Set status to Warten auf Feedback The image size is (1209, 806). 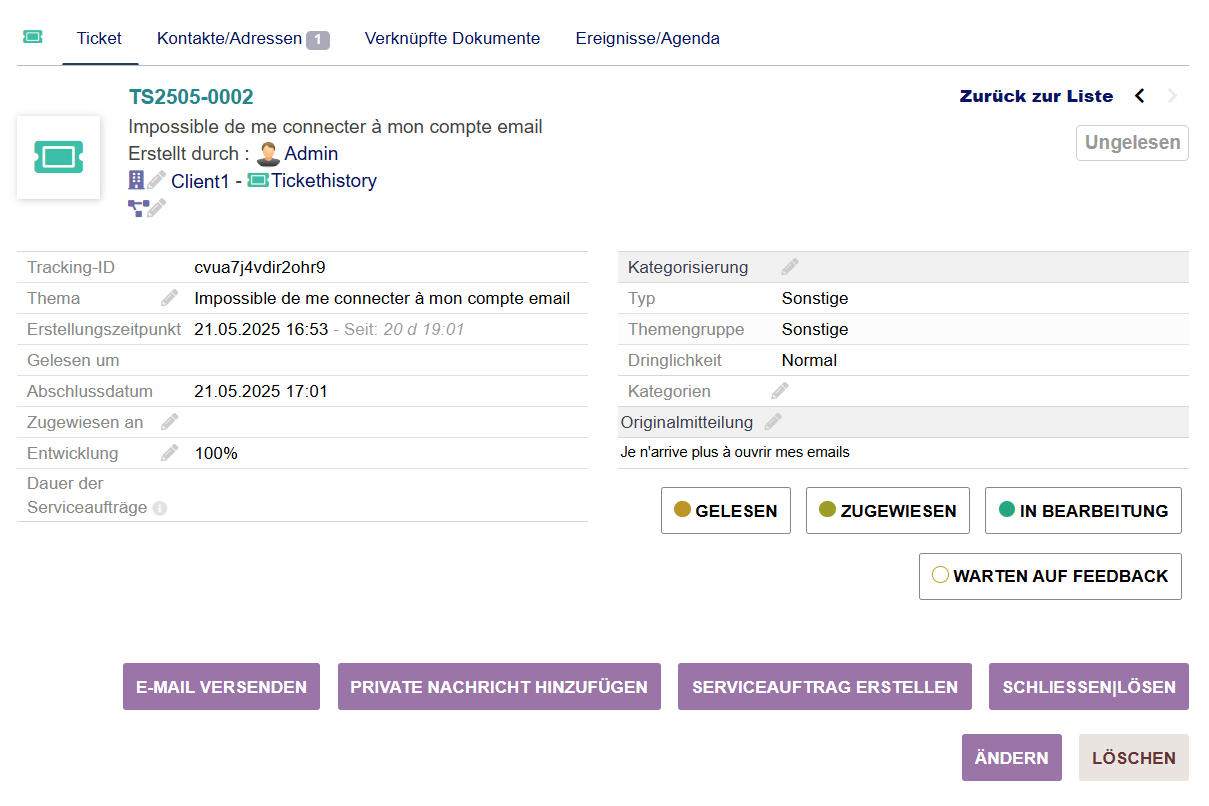1050,576
